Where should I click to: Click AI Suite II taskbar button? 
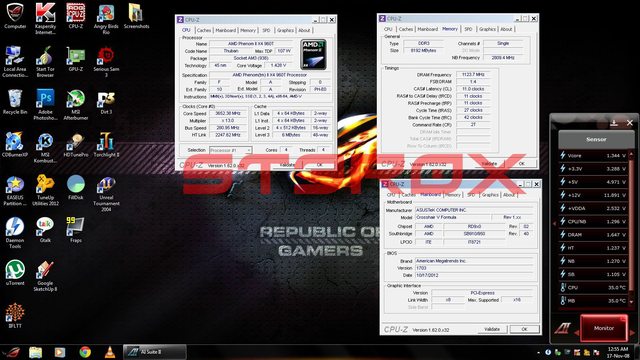point(155,352)
